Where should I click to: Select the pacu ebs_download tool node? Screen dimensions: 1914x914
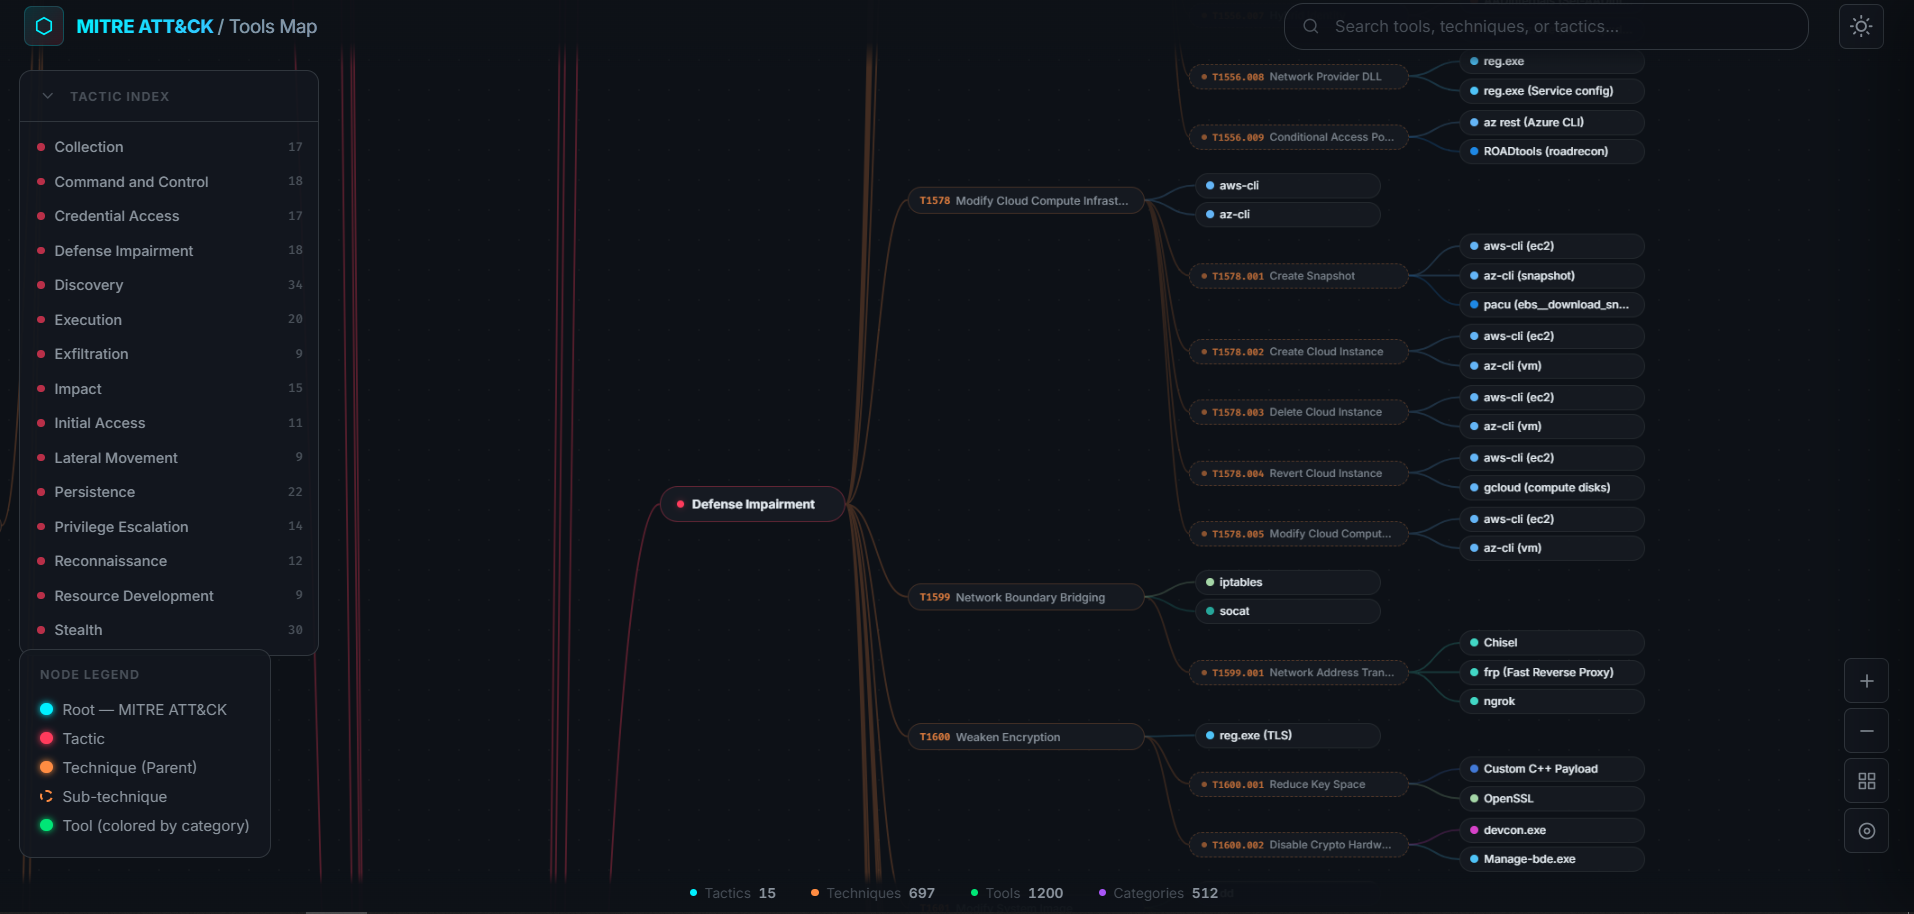(x=1552, y=305)
